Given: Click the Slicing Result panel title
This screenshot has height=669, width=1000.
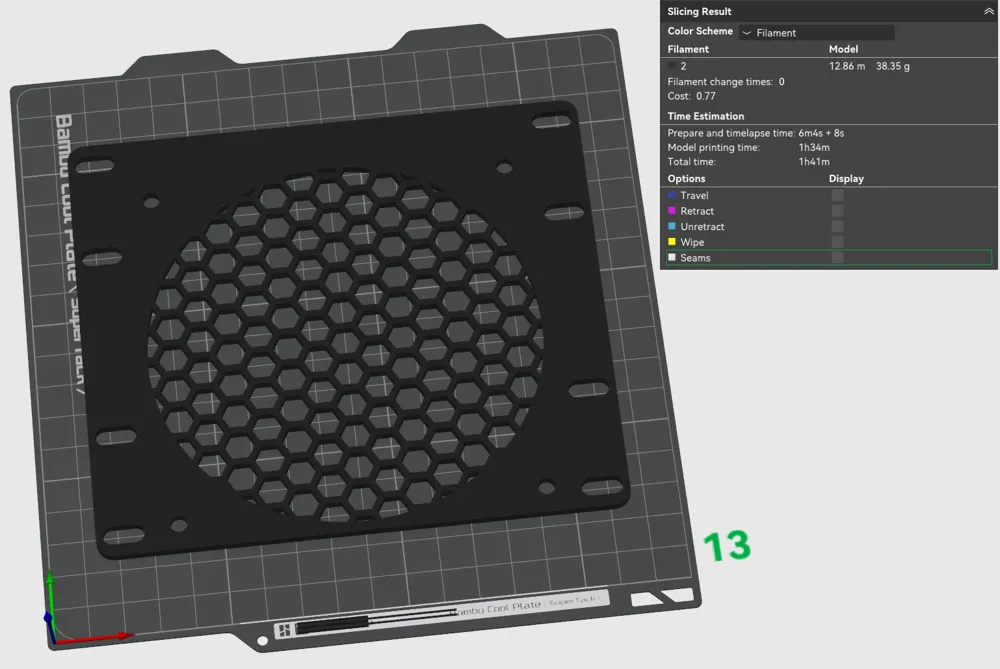Looking at the screenshot, I should pyautogui.click(x=699, y=11).
